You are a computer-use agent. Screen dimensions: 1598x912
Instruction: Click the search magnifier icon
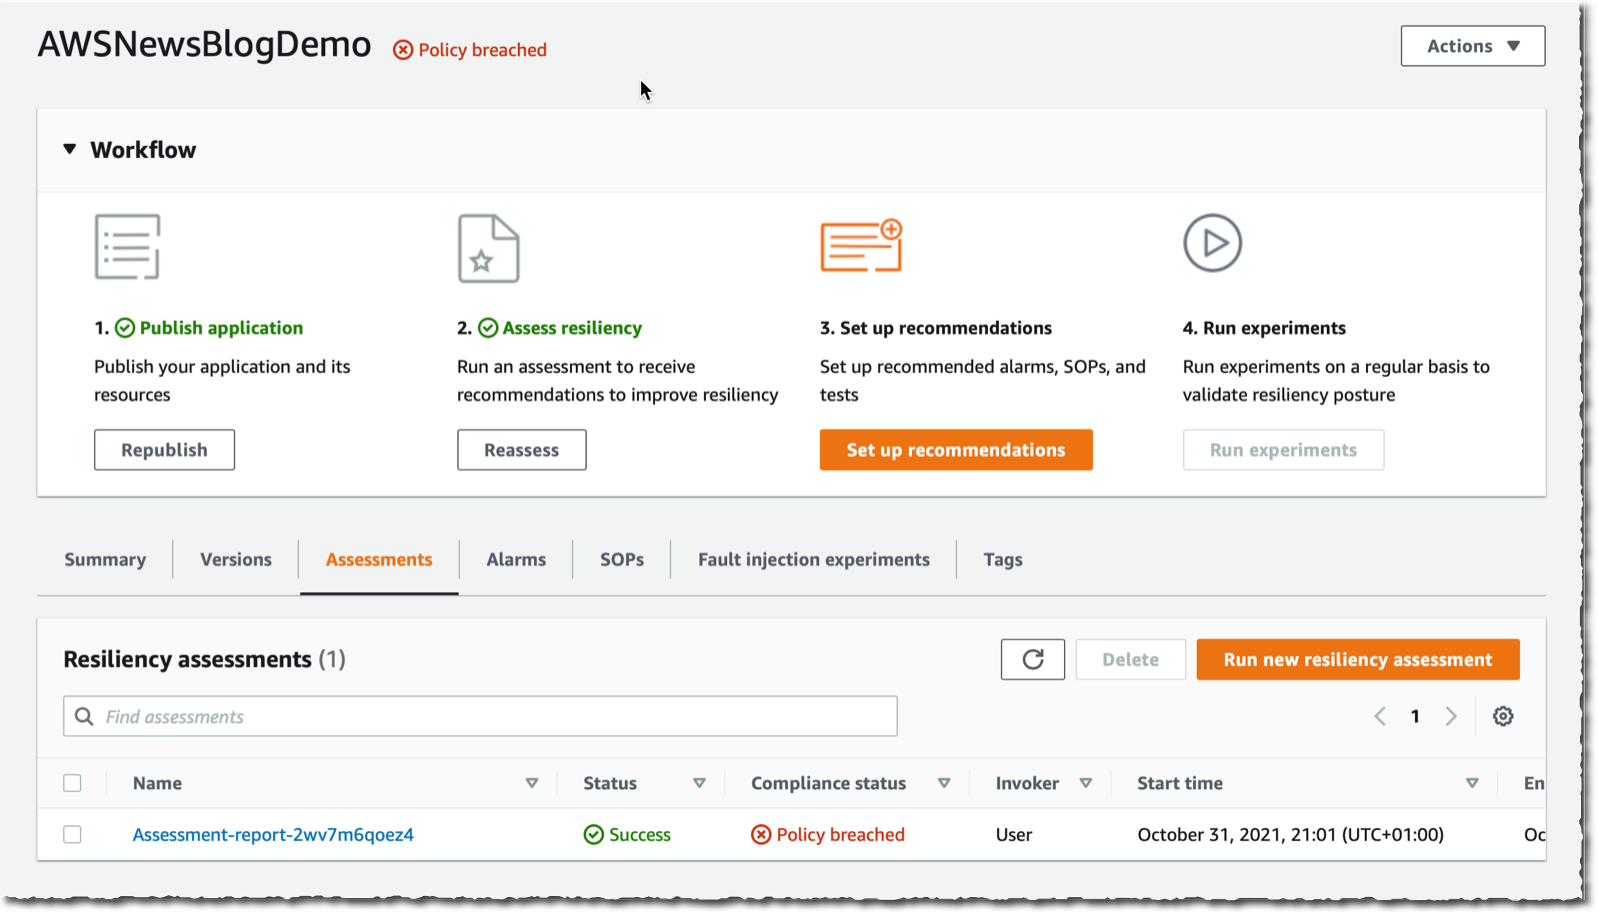[85, 716]
